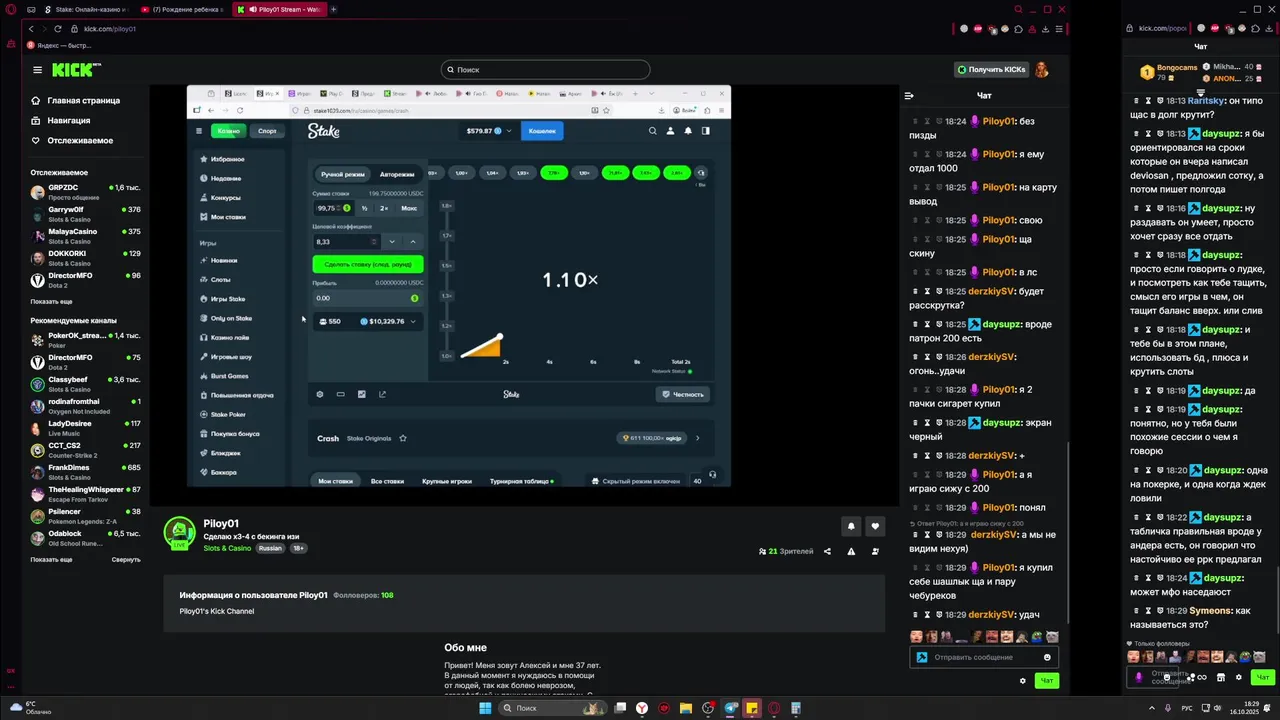Switch input language РУС in tray

click(1187, 708)
